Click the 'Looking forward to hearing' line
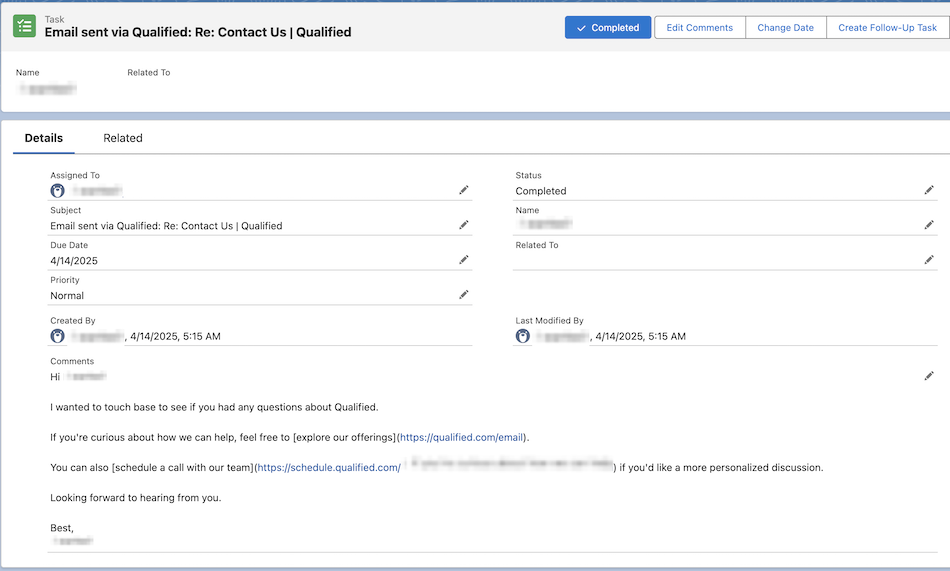 point(136,498)
